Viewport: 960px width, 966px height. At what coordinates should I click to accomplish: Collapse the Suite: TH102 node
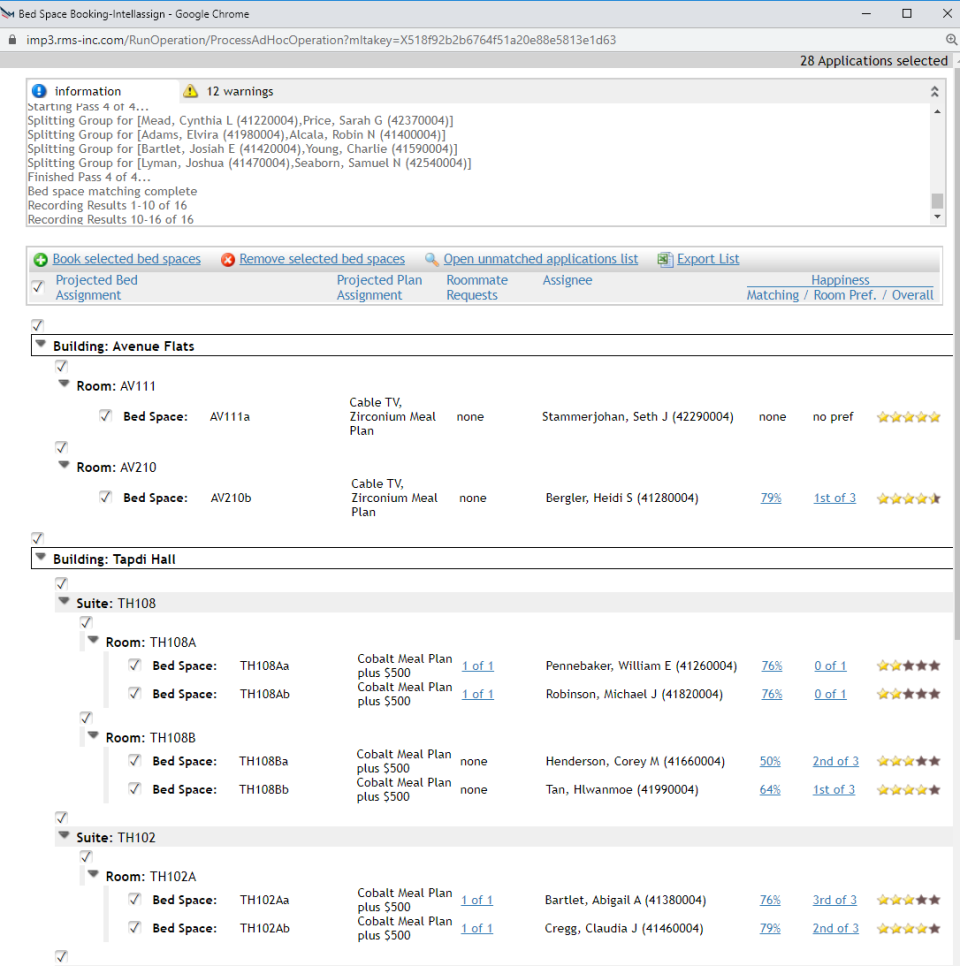pos(63,836)
